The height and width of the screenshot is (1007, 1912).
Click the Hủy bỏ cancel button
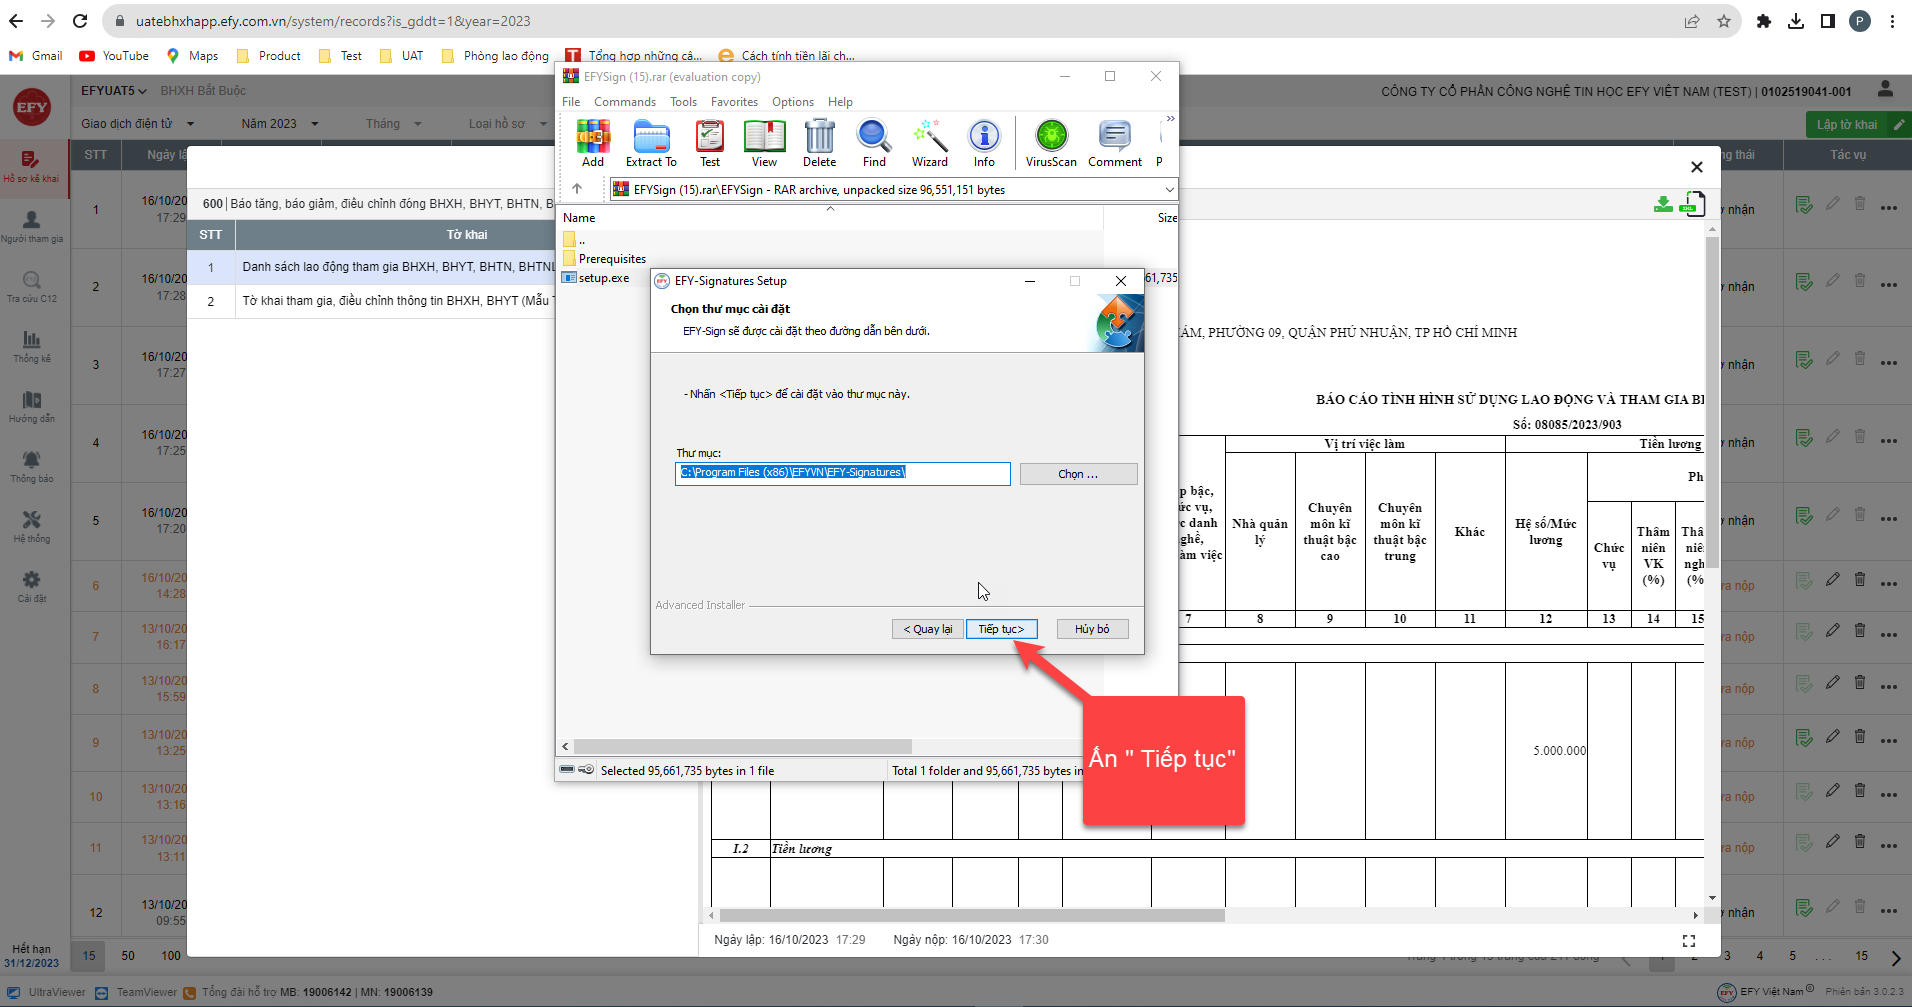(1092, 629)
